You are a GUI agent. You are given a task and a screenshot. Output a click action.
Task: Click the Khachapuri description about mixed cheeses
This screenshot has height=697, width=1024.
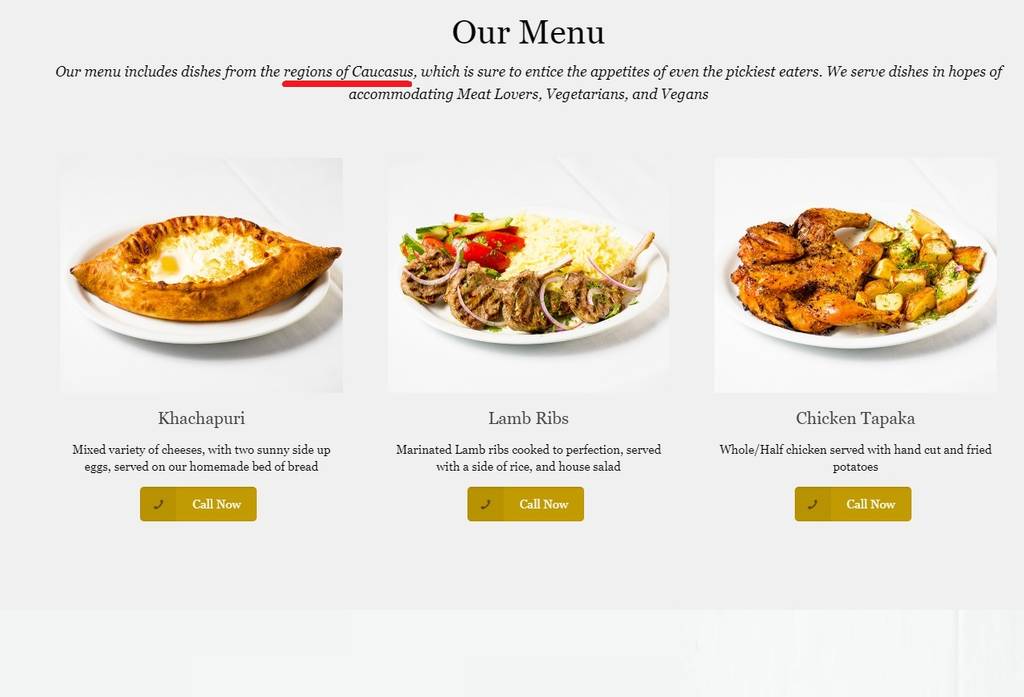coord(201,458)
